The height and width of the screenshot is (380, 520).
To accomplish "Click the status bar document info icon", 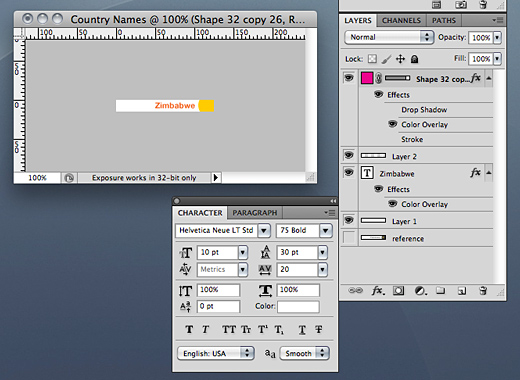I will (69, 178).
